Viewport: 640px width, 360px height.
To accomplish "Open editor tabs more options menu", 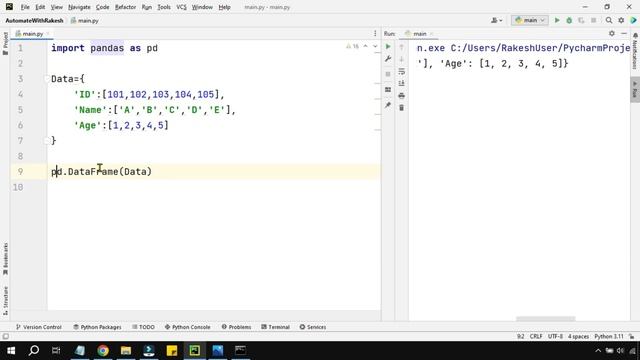I will tap(375, 33).
